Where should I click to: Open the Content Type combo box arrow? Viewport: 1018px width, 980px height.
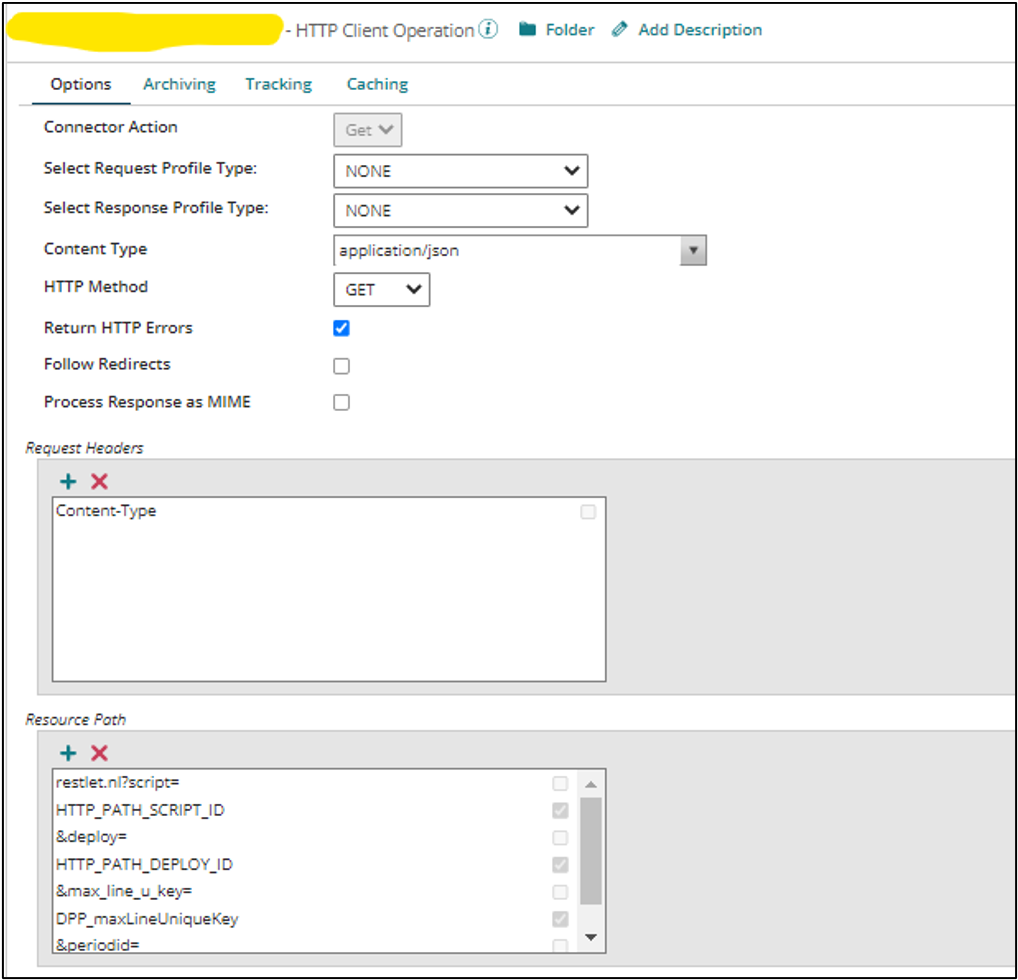[693, 251]
